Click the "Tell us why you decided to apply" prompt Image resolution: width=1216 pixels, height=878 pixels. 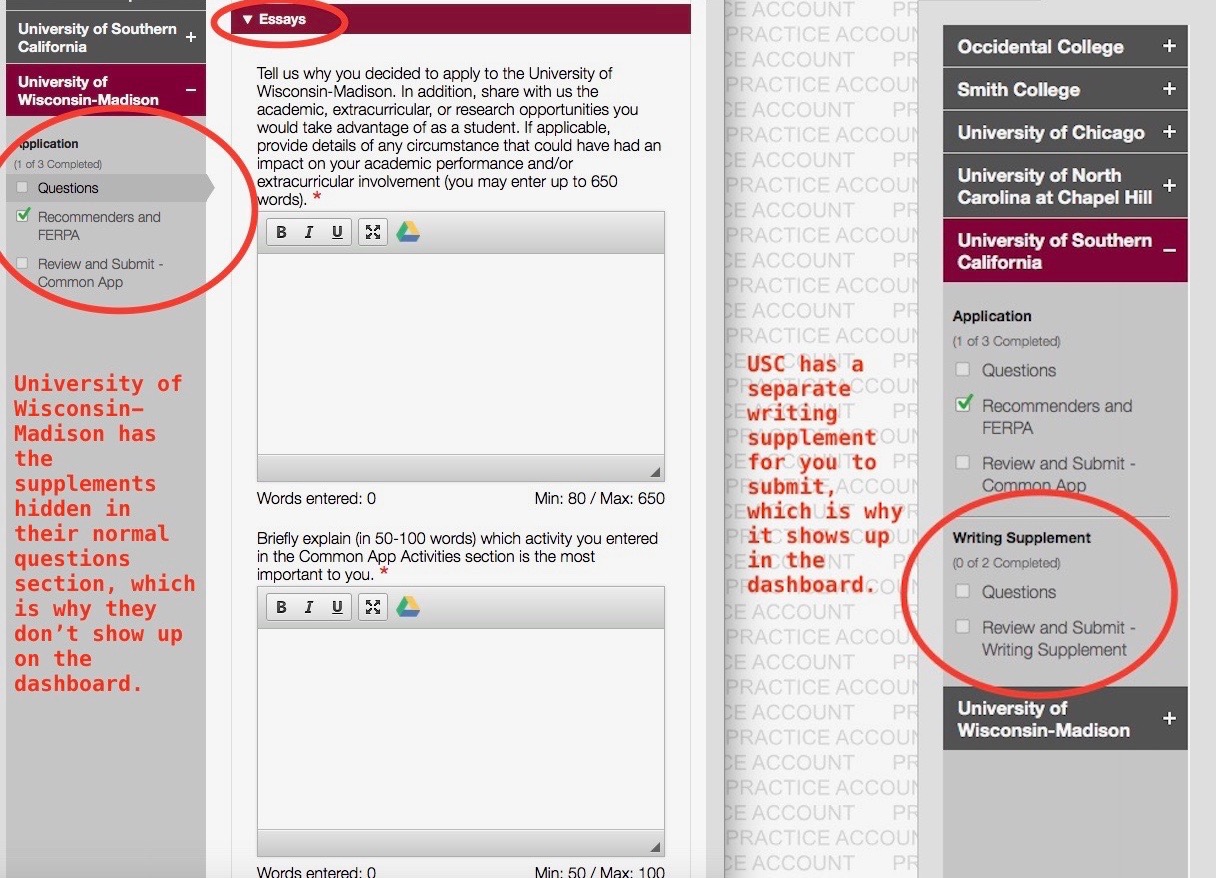tap(459, 136)
